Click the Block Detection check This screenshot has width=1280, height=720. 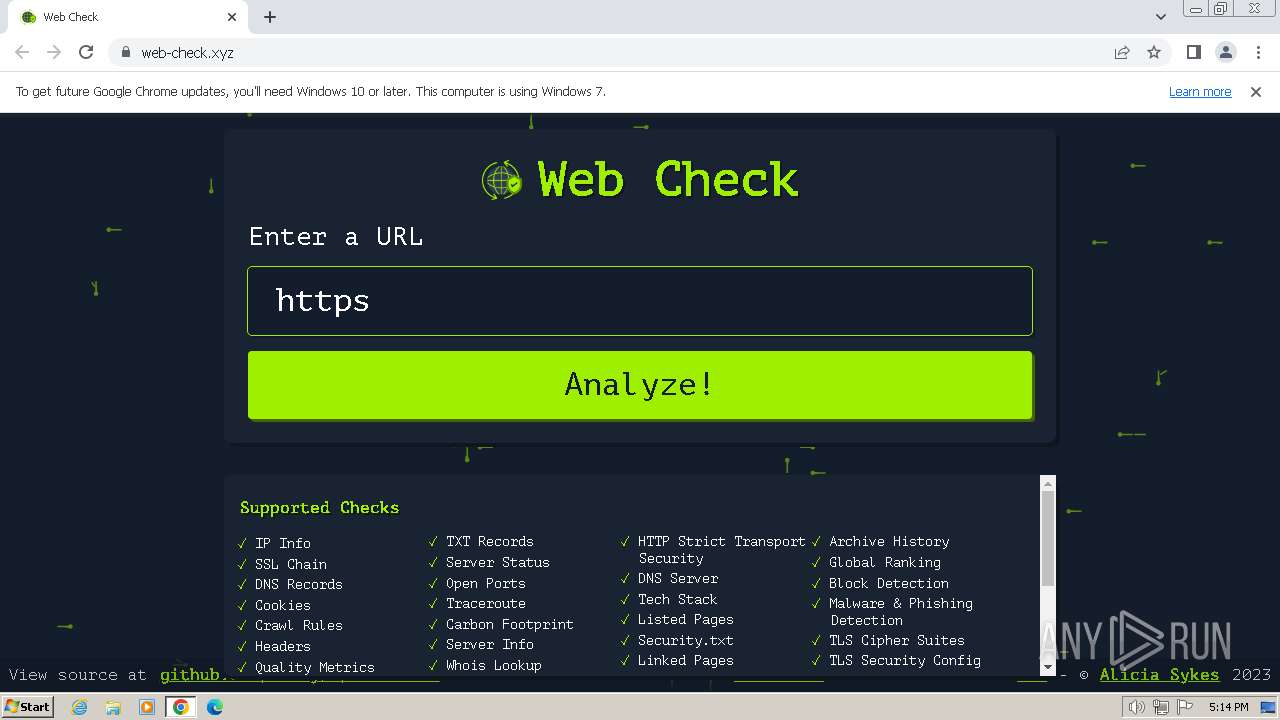click(x=889, y=583)
